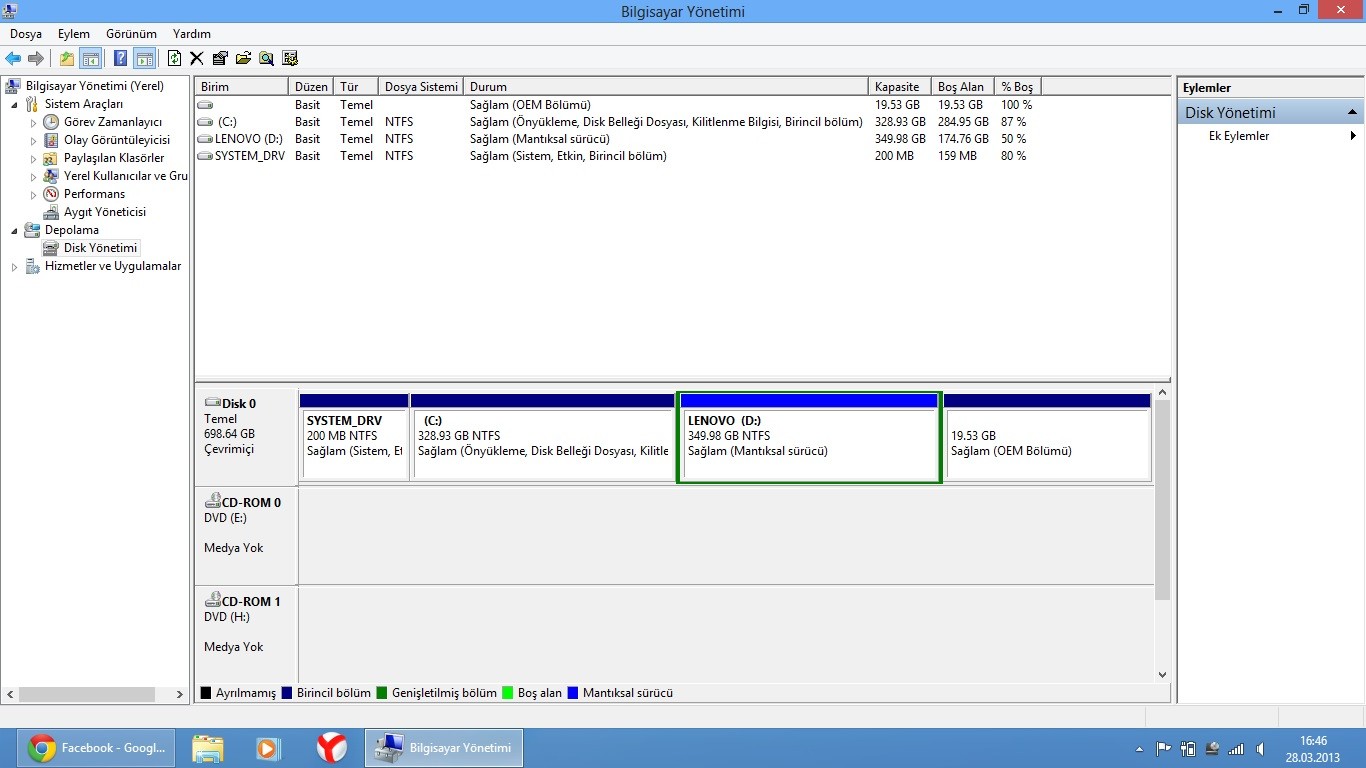Open Chrome Facebook window from taskbar
Screen dimensions: 1366x768
tap(96, 748)
